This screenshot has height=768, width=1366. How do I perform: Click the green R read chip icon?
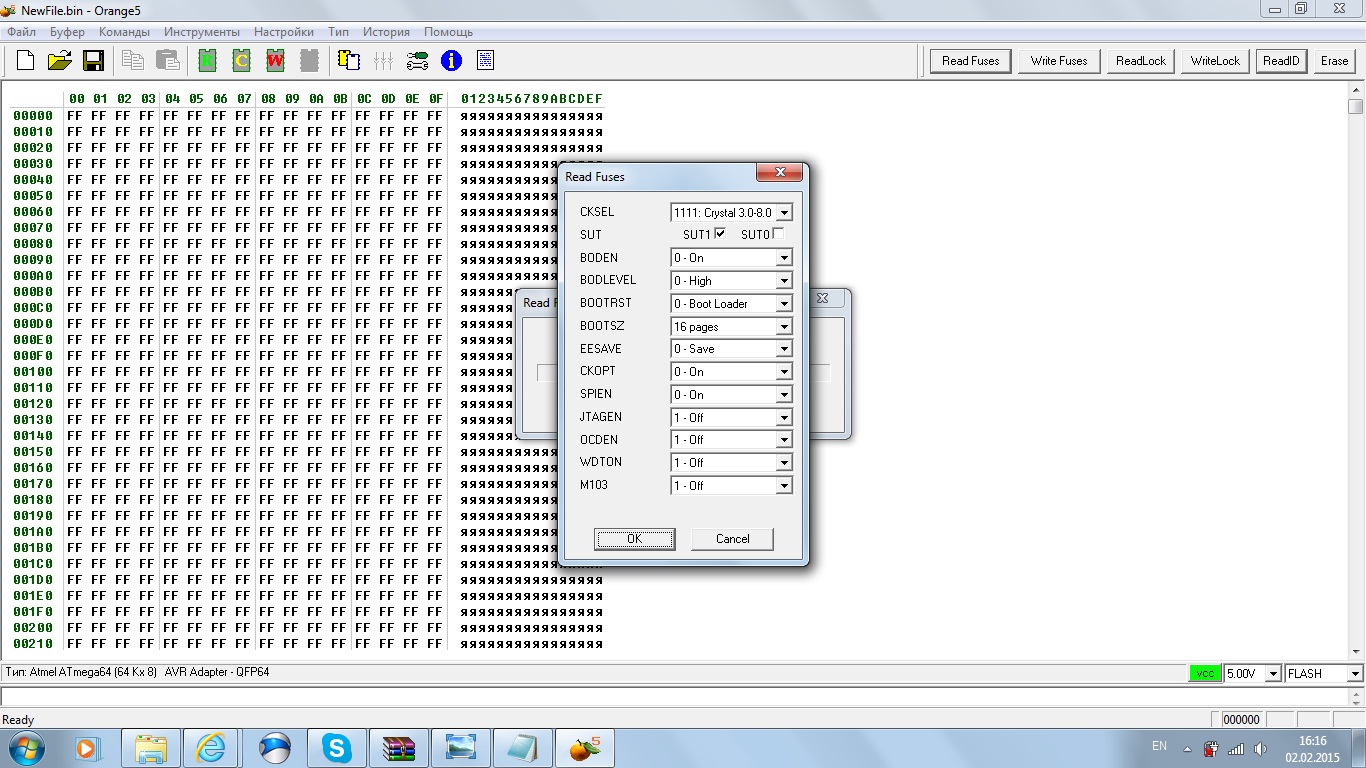(208, 61)
